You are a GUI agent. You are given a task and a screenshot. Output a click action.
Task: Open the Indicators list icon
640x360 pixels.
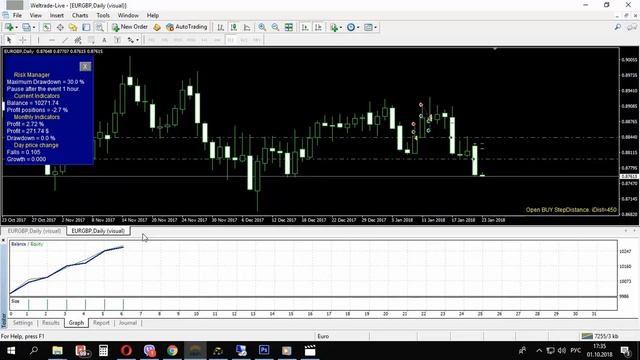click(334, 27)
